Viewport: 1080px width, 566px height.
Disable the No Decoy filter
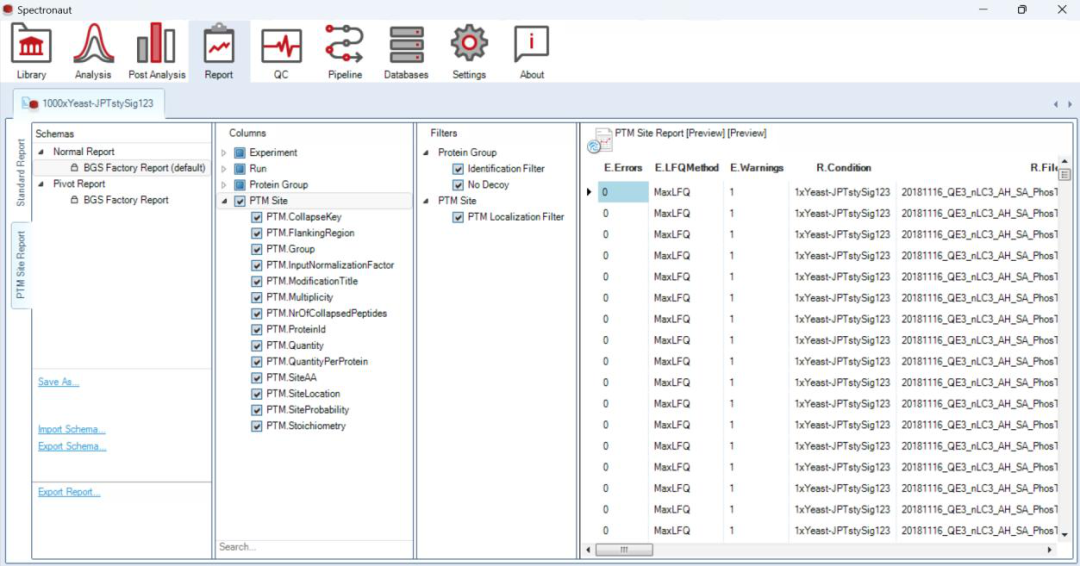(x=458, y=185)
